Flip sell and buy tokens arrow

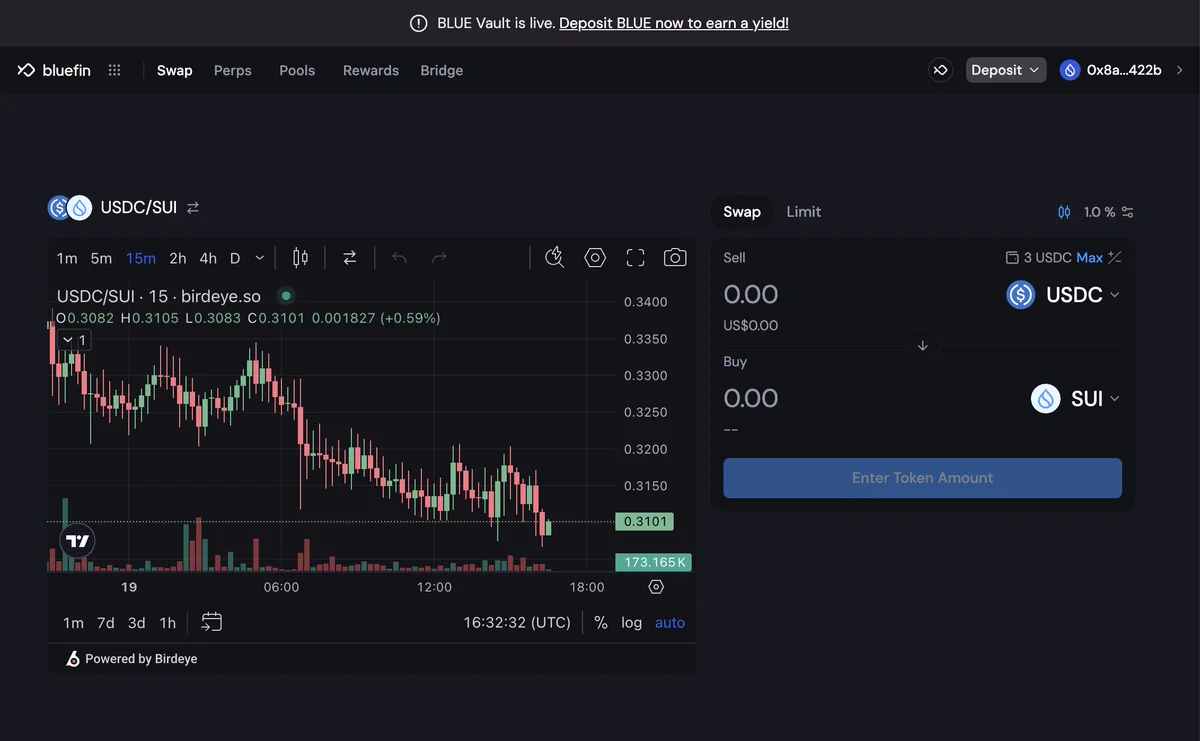[923, 346]
